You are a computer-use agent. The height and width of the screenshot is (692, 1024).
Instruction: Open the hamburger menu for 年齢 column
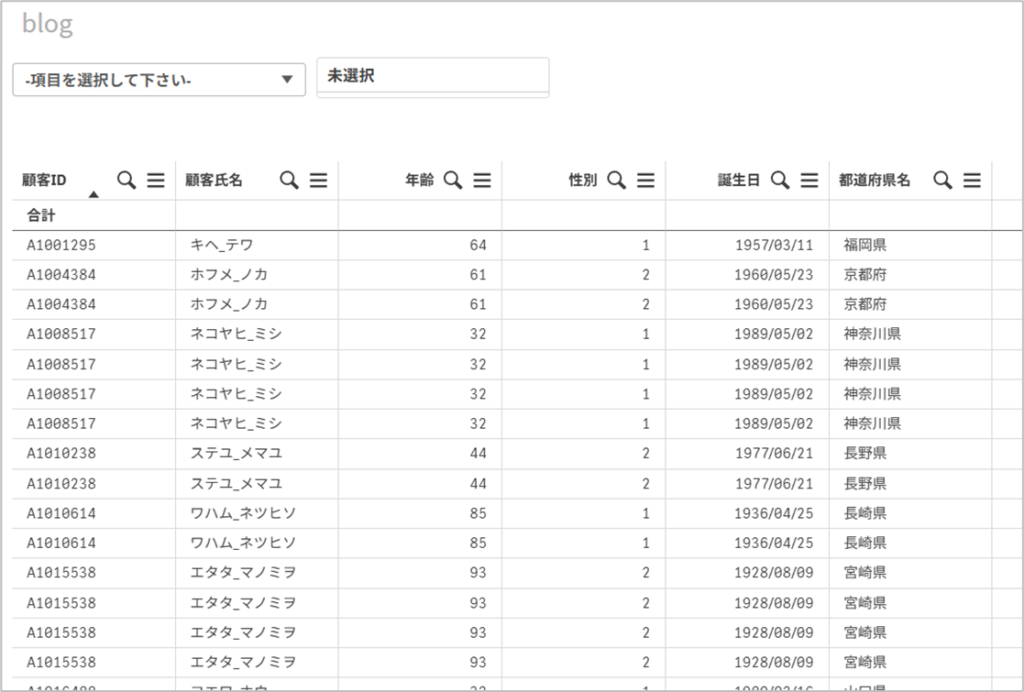pyautogui.click(x=482, y=180)
